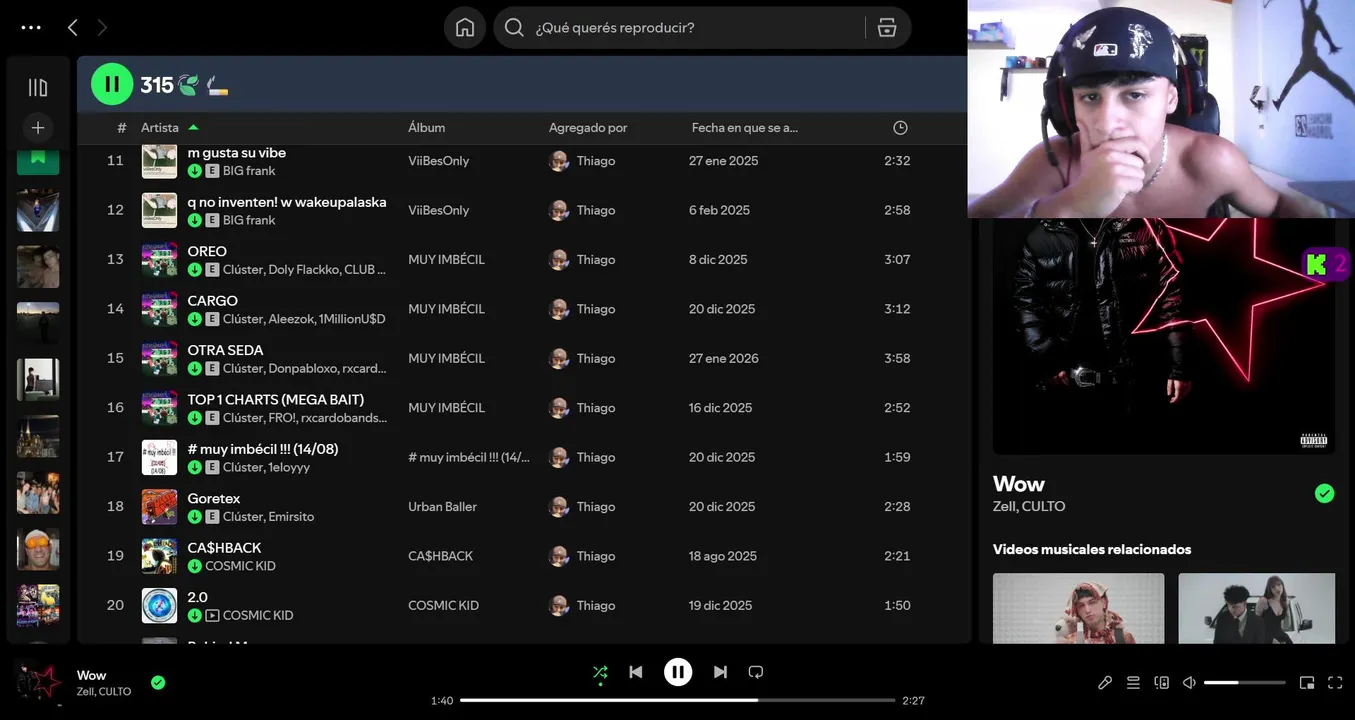Open ViiBesOnly album in row 11

click(x=438, y=161)
